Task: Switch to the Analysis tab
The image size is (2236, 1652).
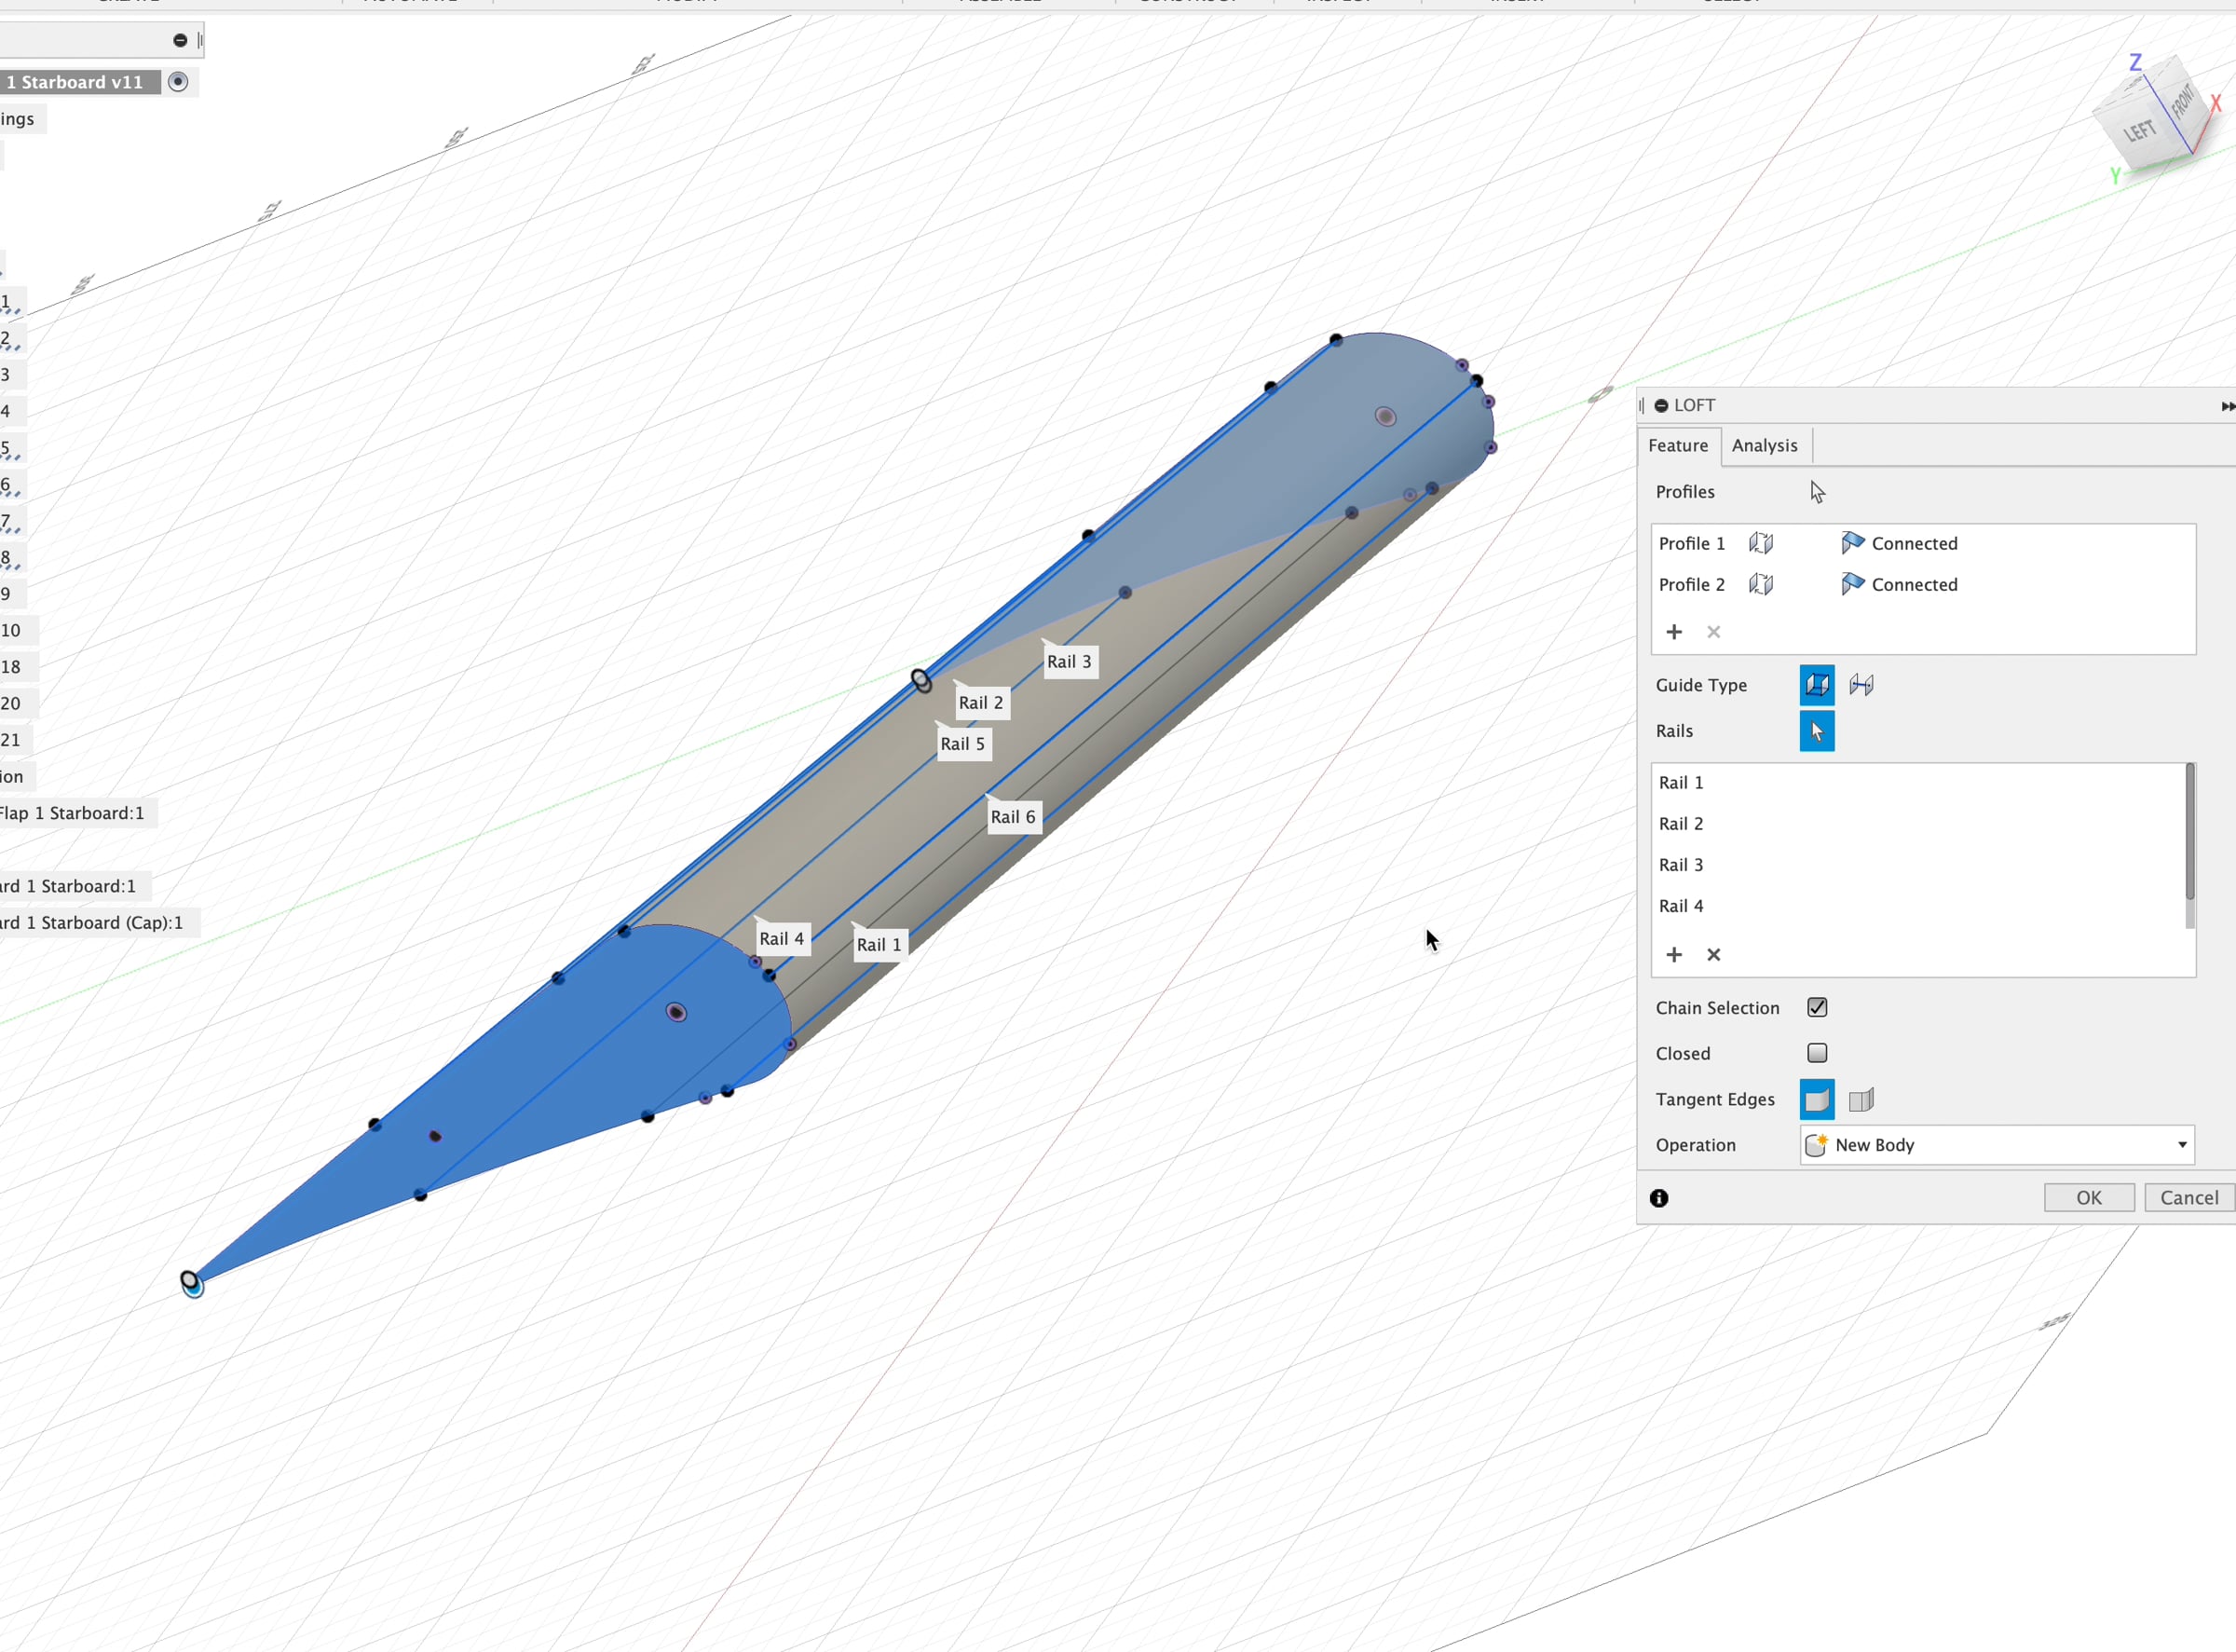Action: (1764, 446)
